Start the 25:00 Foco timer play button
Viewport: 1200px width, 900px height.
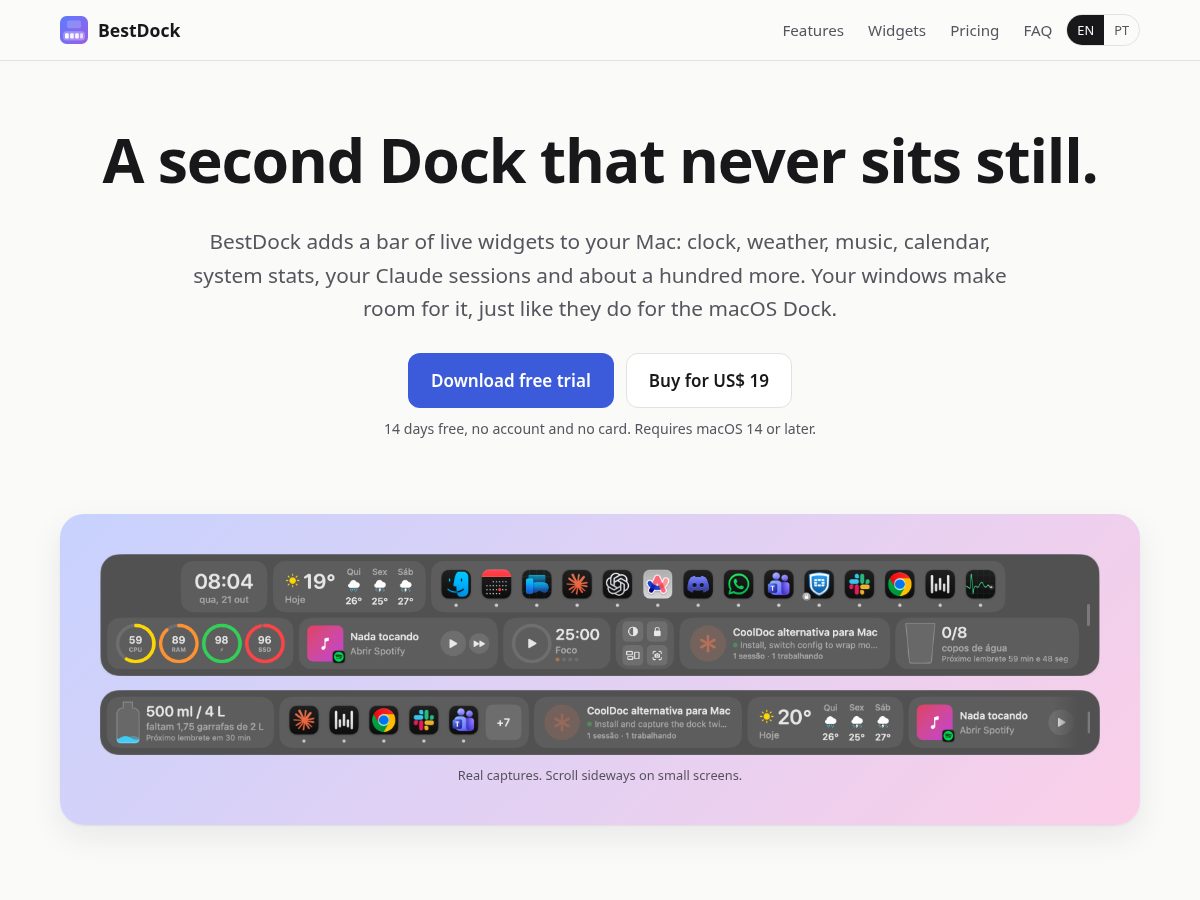(531, 643)
